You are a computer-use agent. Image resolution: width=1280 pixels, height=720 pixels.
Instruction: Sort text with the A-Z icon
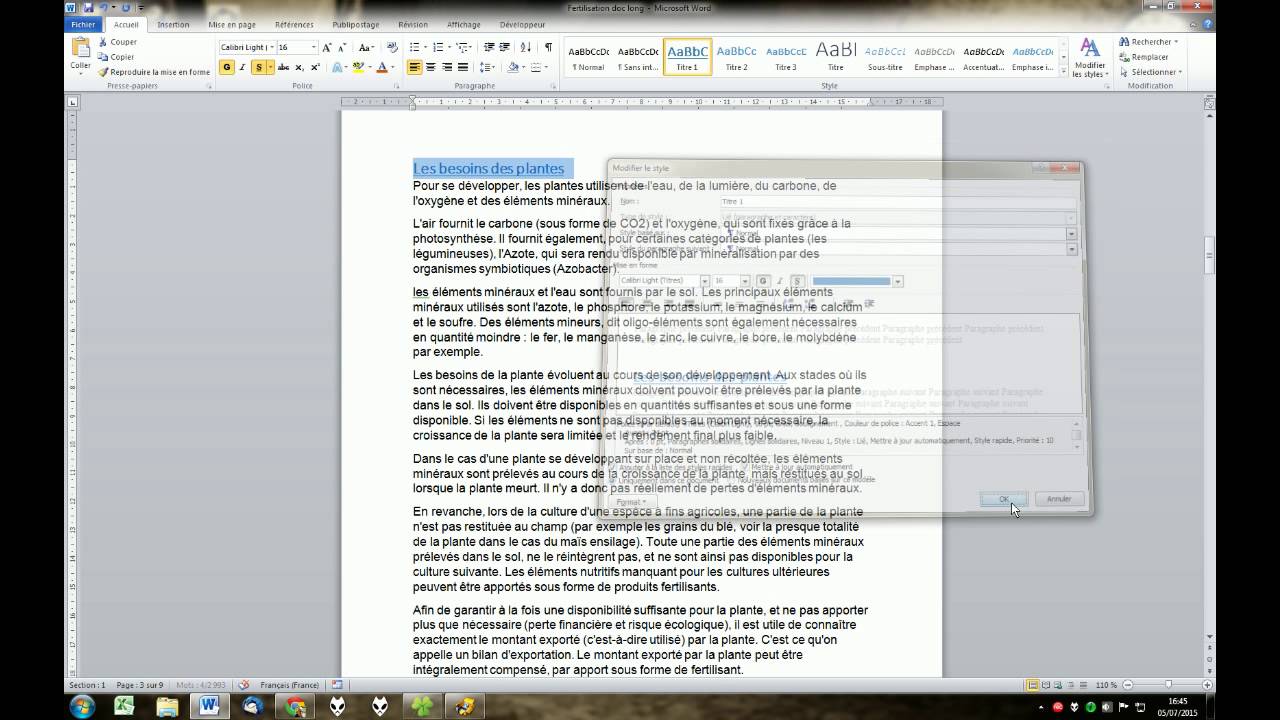(526, 47)
